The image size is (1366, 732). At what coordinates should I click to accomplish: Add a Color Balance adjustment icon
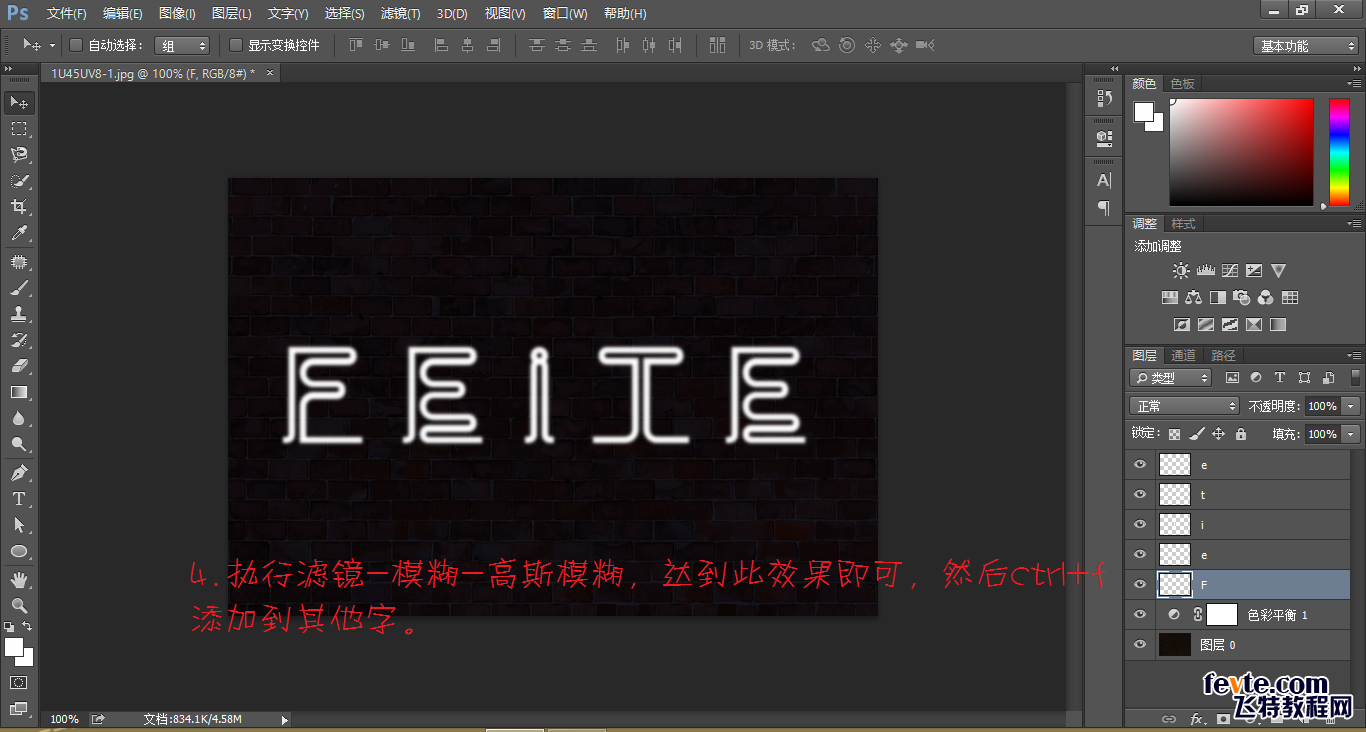(1193, 298)
